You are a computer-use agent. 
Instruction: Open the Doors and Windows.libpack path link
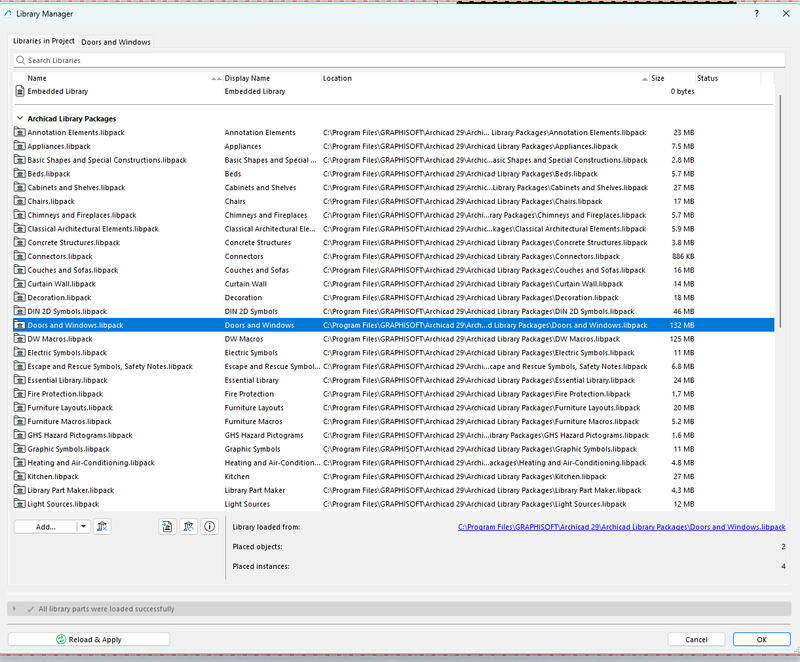tap(621, 527)
